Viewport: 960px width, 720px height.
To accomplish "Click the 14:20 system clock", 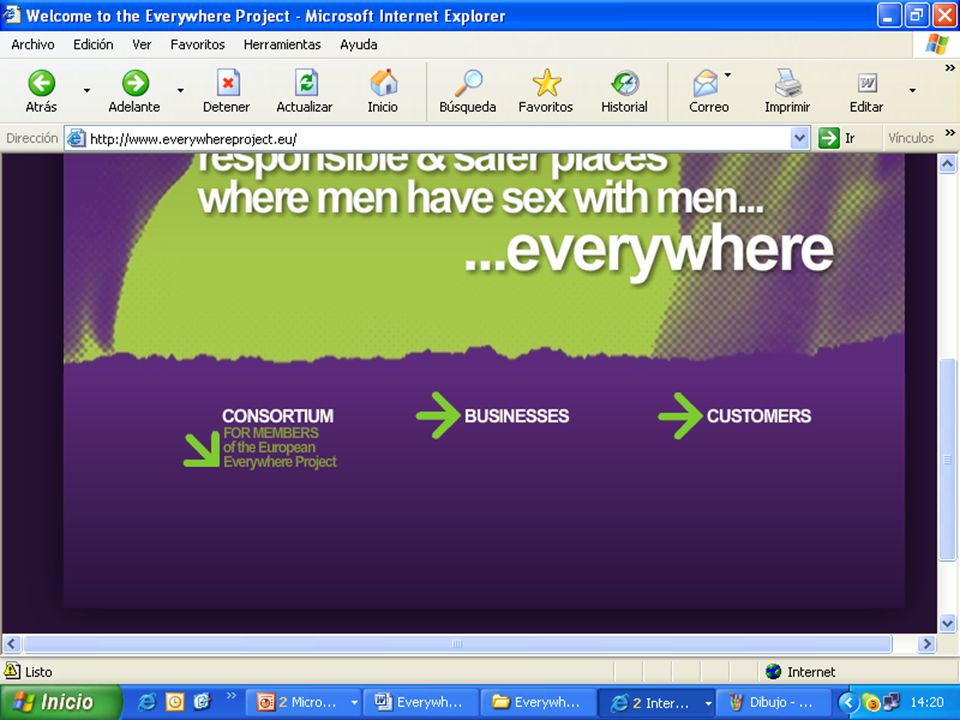I will [x=927, y=702].
